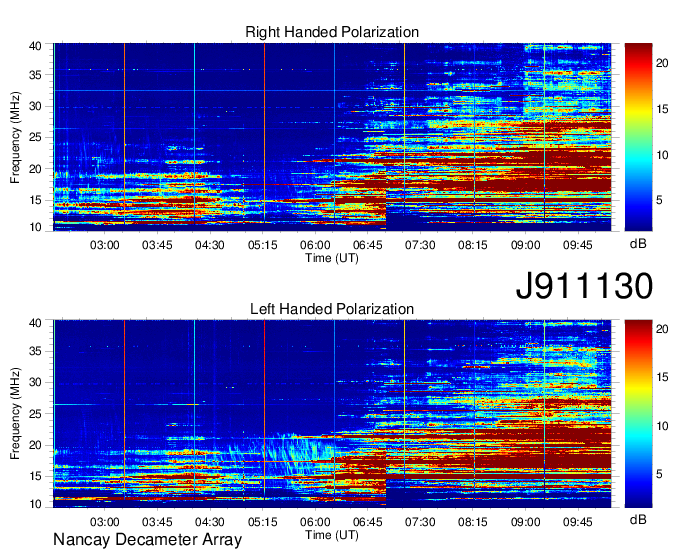This screenshot has width=680, height=552.
Task: Click 06:00 time tick of Right Handed plot
Action: pyautogui.click(x=315, y=245)
